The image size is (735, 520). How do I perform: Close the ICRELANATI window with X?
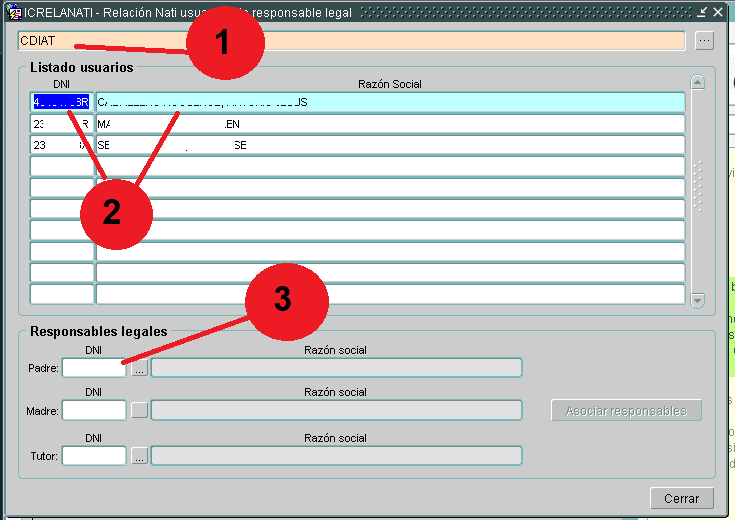(718, 12)
